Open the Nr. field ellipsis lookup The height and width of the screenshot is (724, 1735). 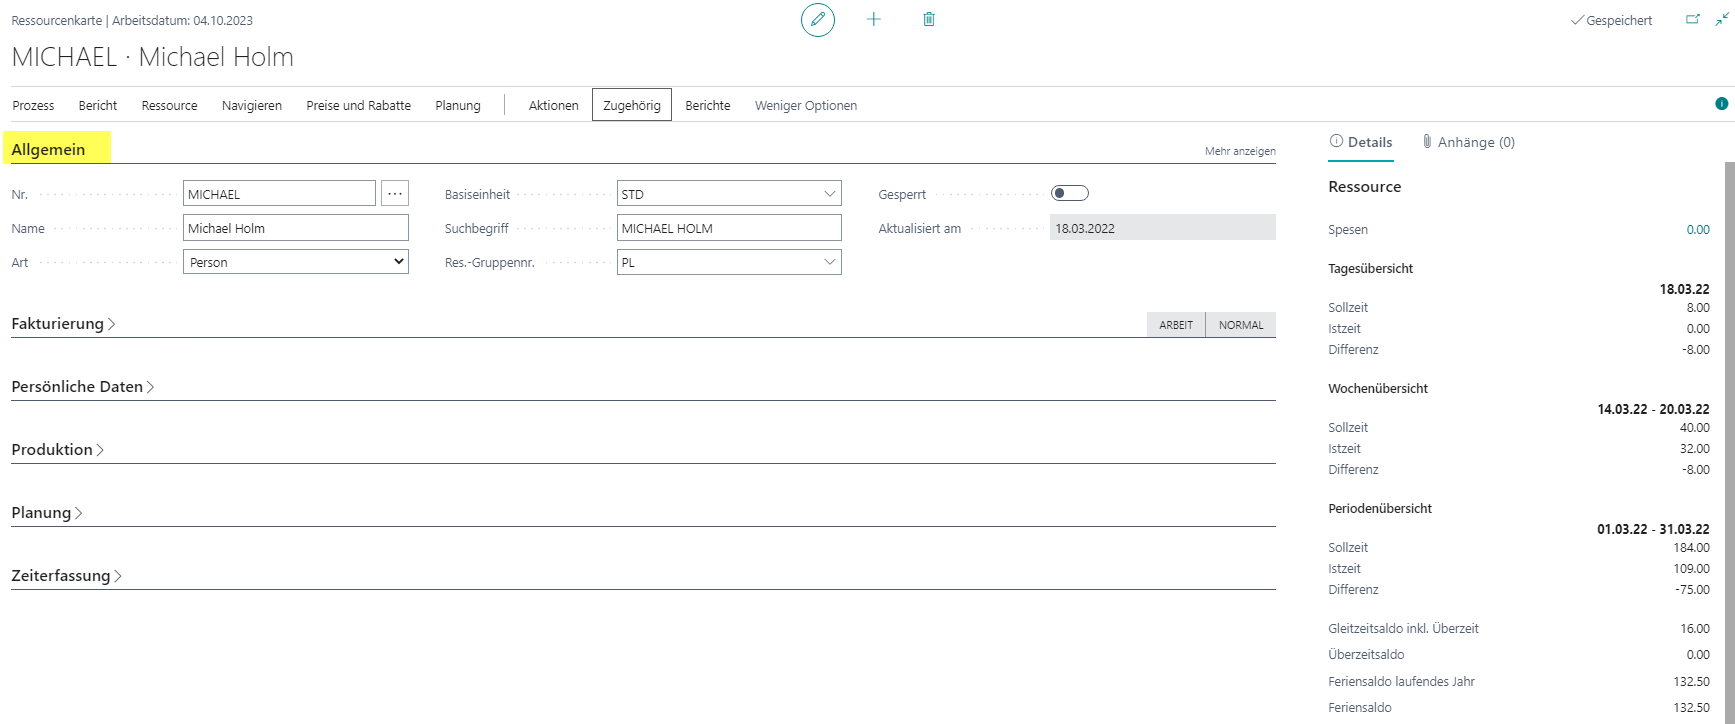395,194
